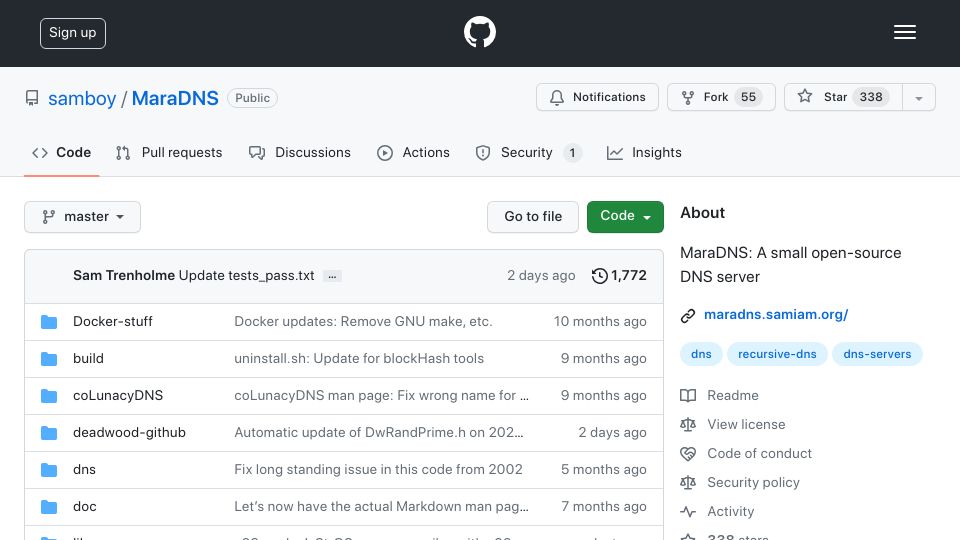Open the Star lists dropdown arrow
This screenshot has height=540, width=960.
click(918, 97)
